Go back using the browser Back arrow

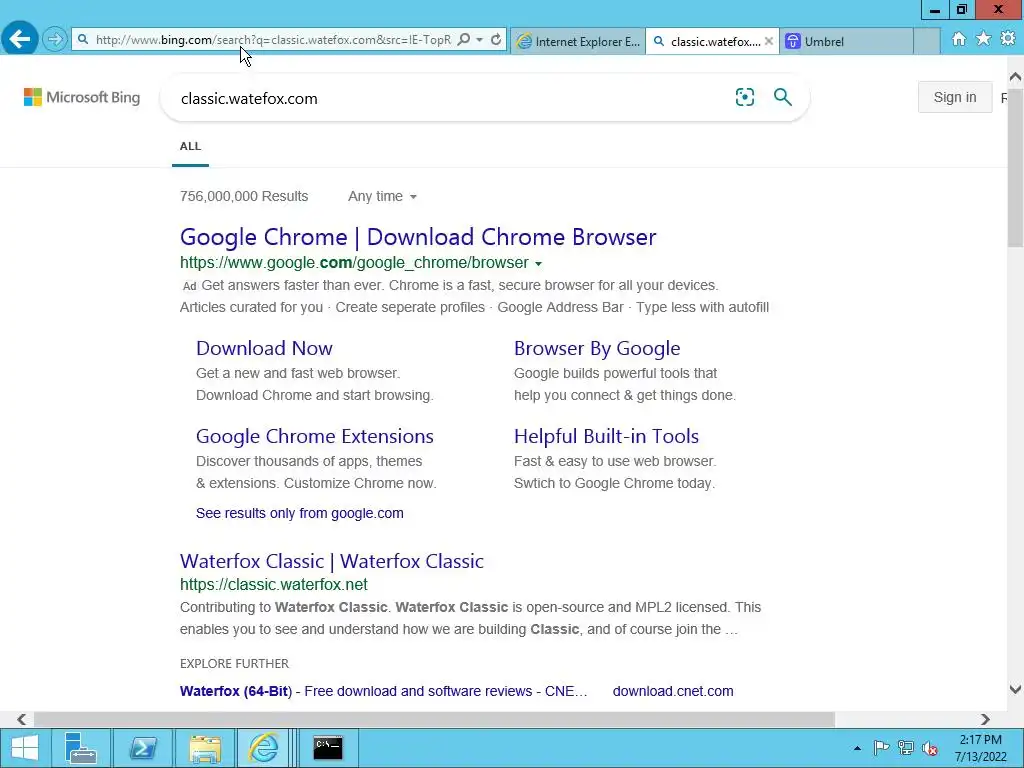click(20, 39)
